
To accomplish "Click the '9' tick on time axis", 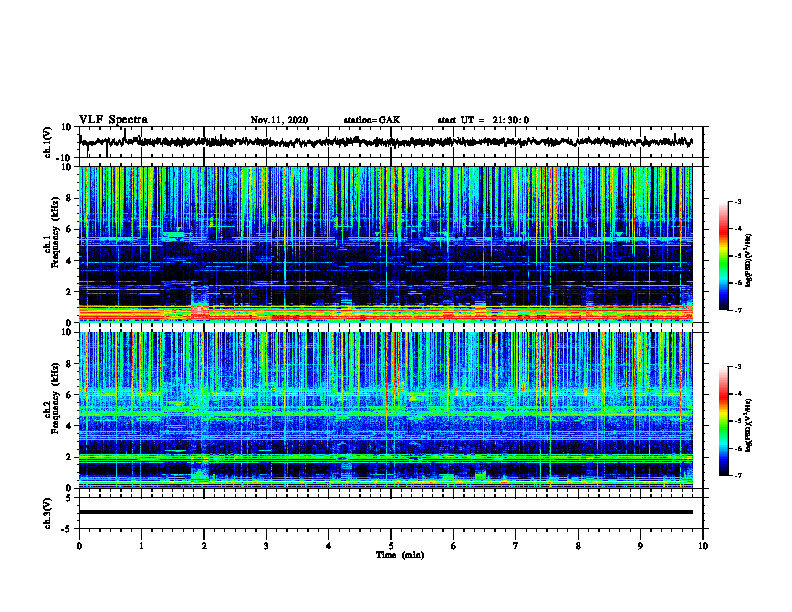I will pyautogui.click(x=640, y=546).
